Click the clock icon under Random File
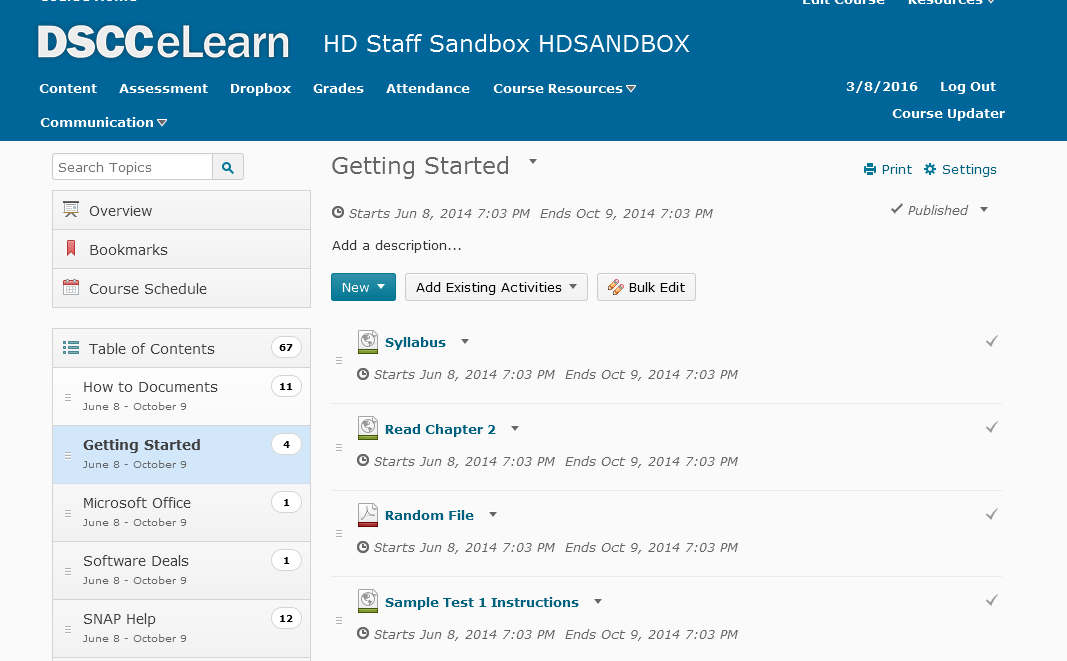Viewport: 1067px width, 661px height. click(363, 547)
